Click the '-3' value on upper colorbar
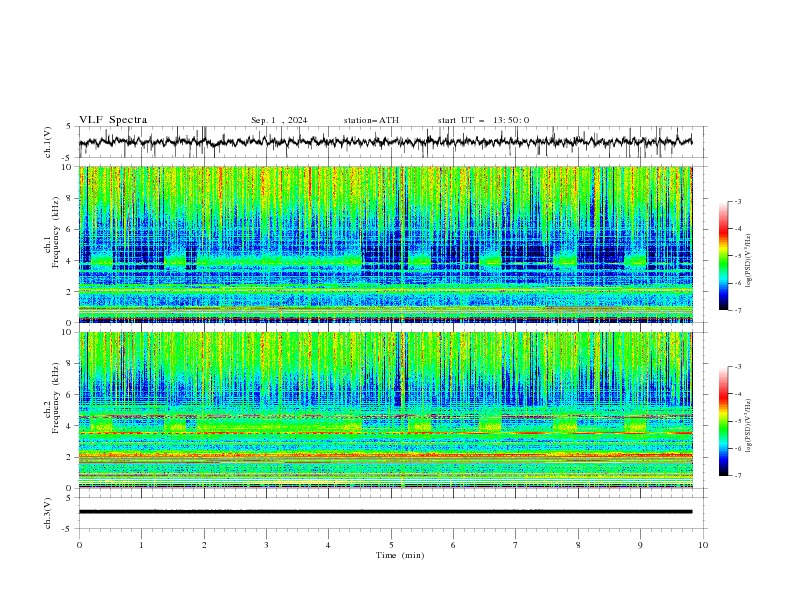Image resolution: width=792 pixels, height=612 pixels. 737,201
